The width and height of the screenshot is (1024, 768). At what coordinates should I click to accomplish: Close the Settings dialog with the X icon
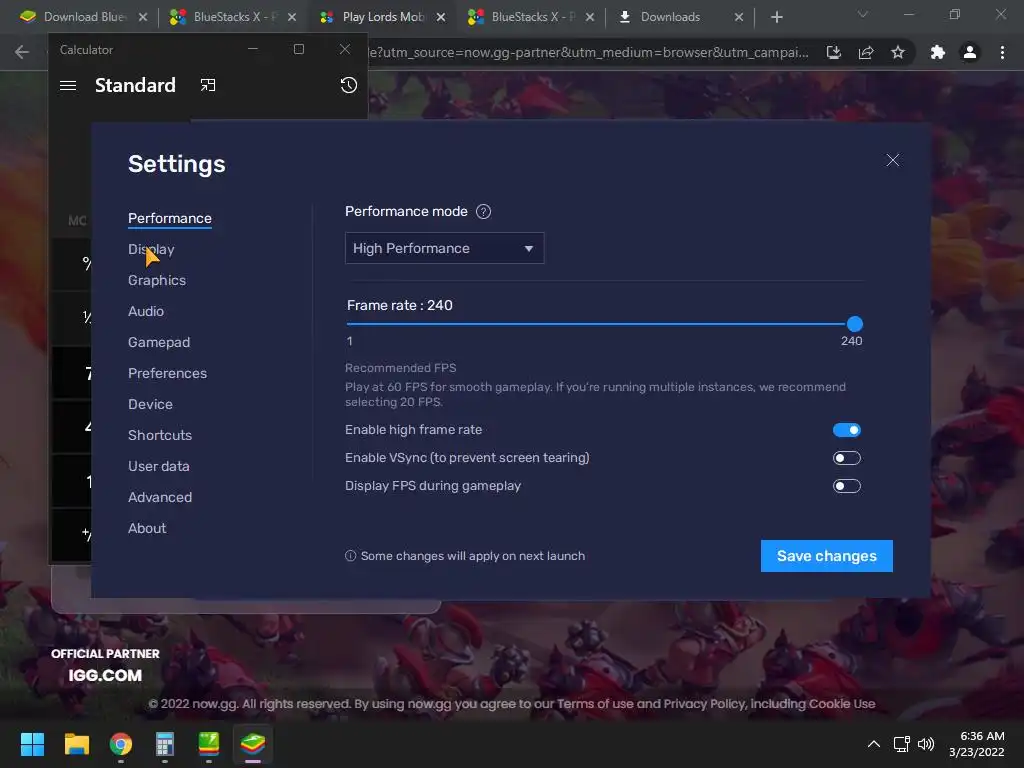(892, 160)
